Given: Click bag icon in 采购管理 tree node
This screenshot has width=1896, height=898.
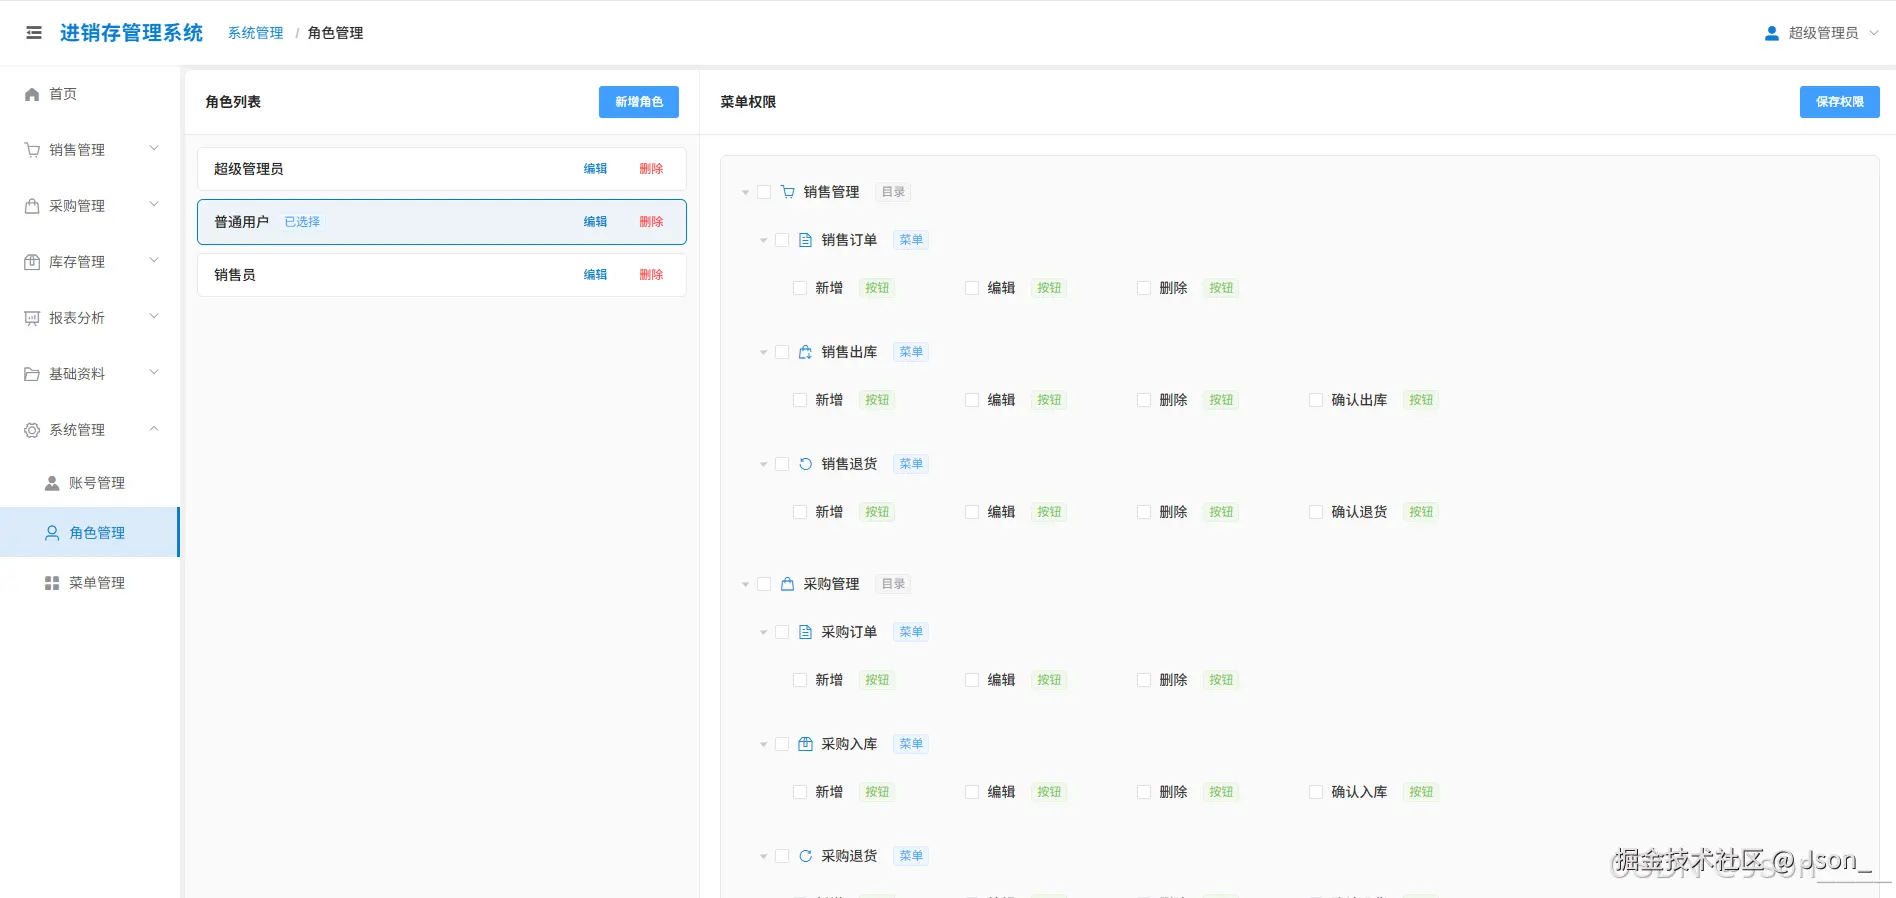Looking at the screenshot, I should coord(788,584).
